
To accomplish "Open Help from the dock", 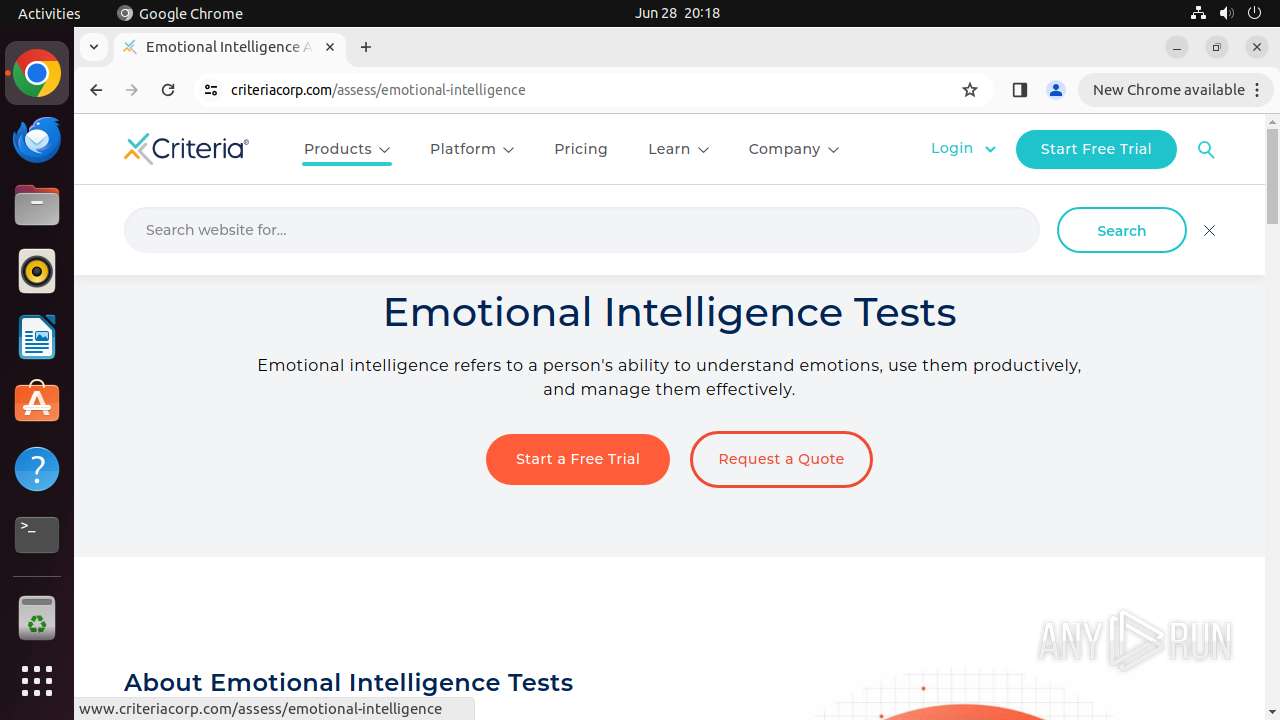I will click(x=37, y=469).
